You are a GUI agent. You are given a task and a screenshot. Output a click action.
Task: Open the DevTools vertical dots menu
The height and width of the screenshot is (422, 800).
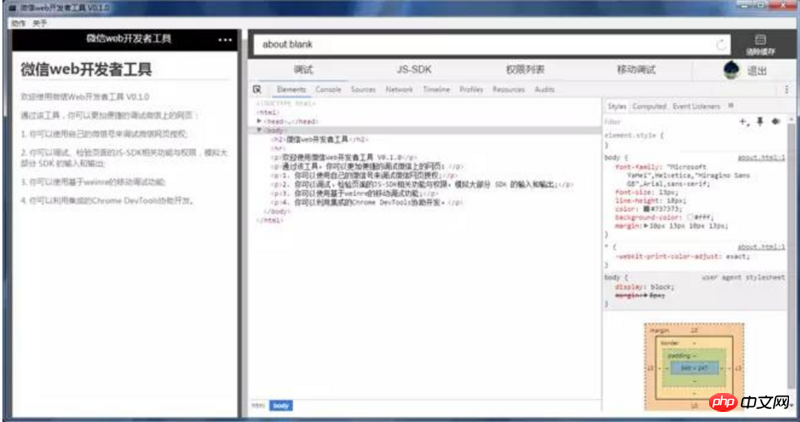click(786, 90)
